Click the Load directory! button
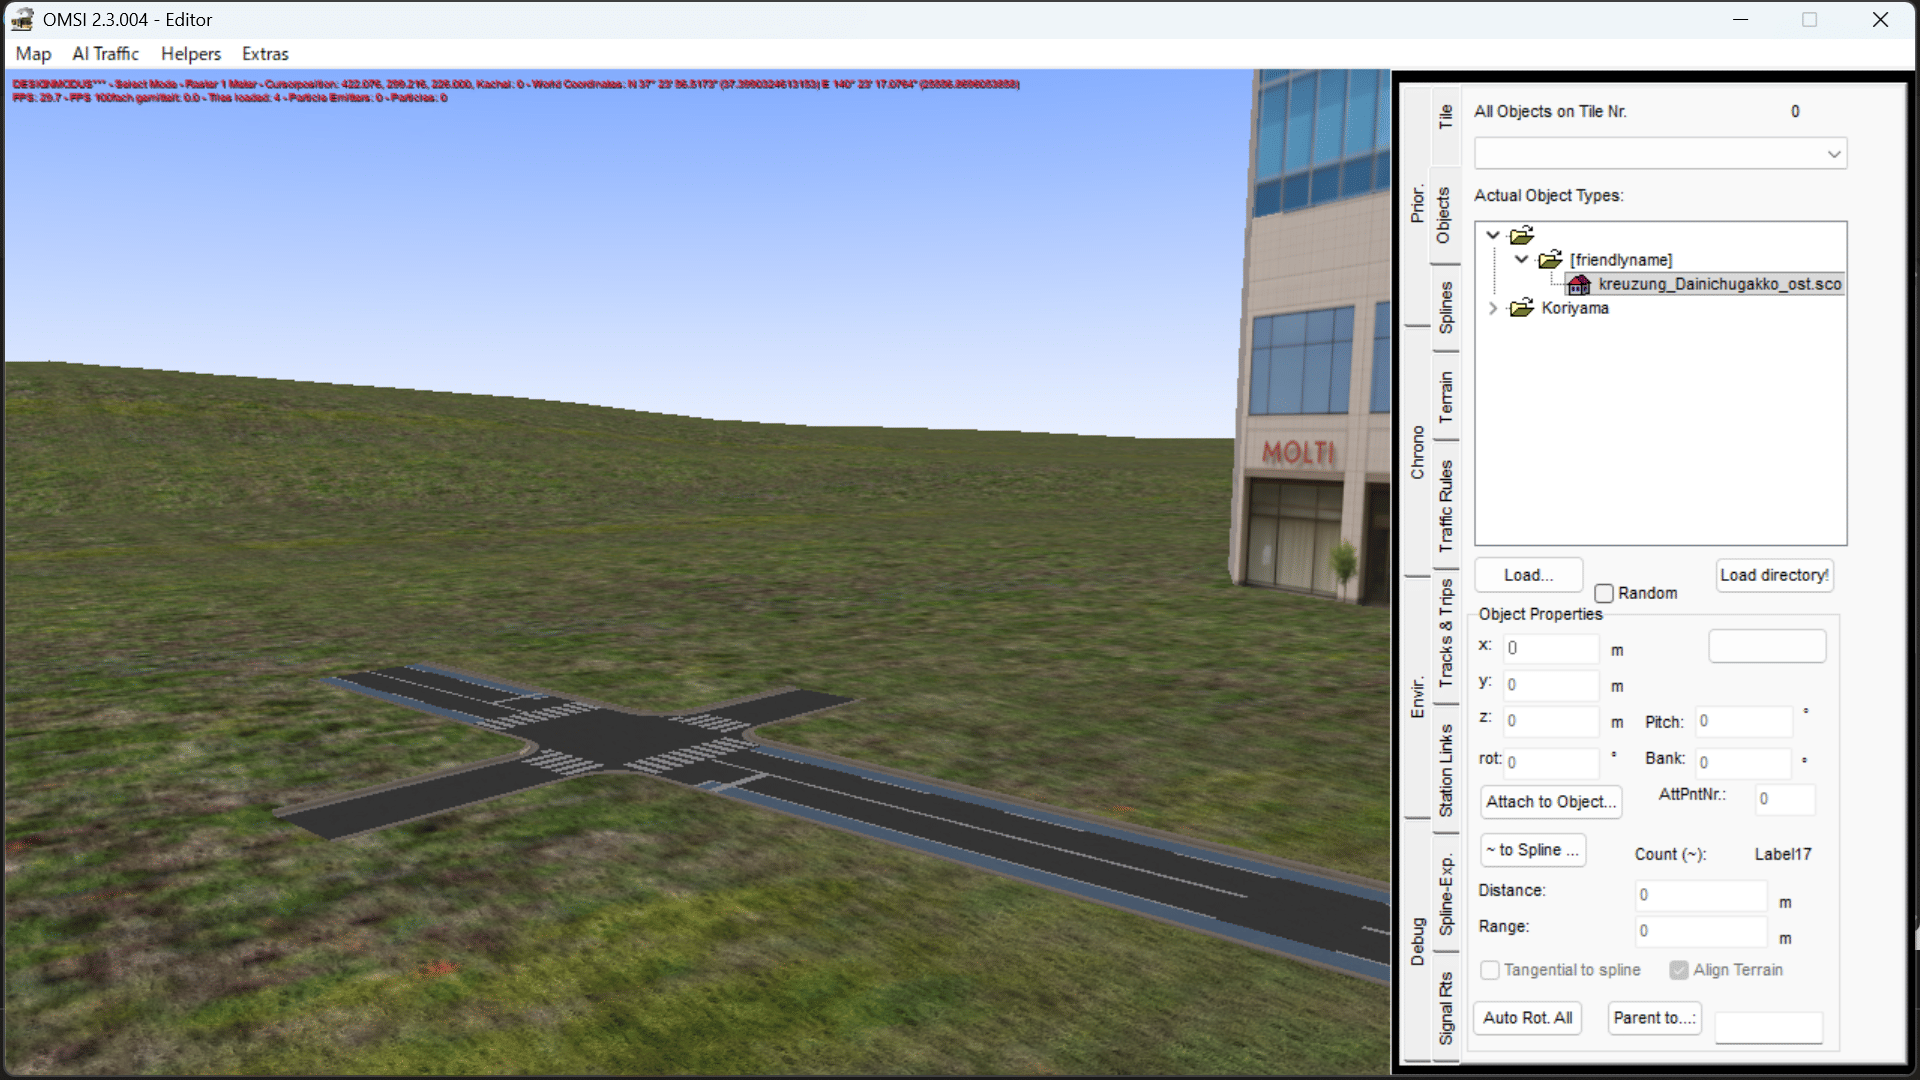 tap(1774, 575)
